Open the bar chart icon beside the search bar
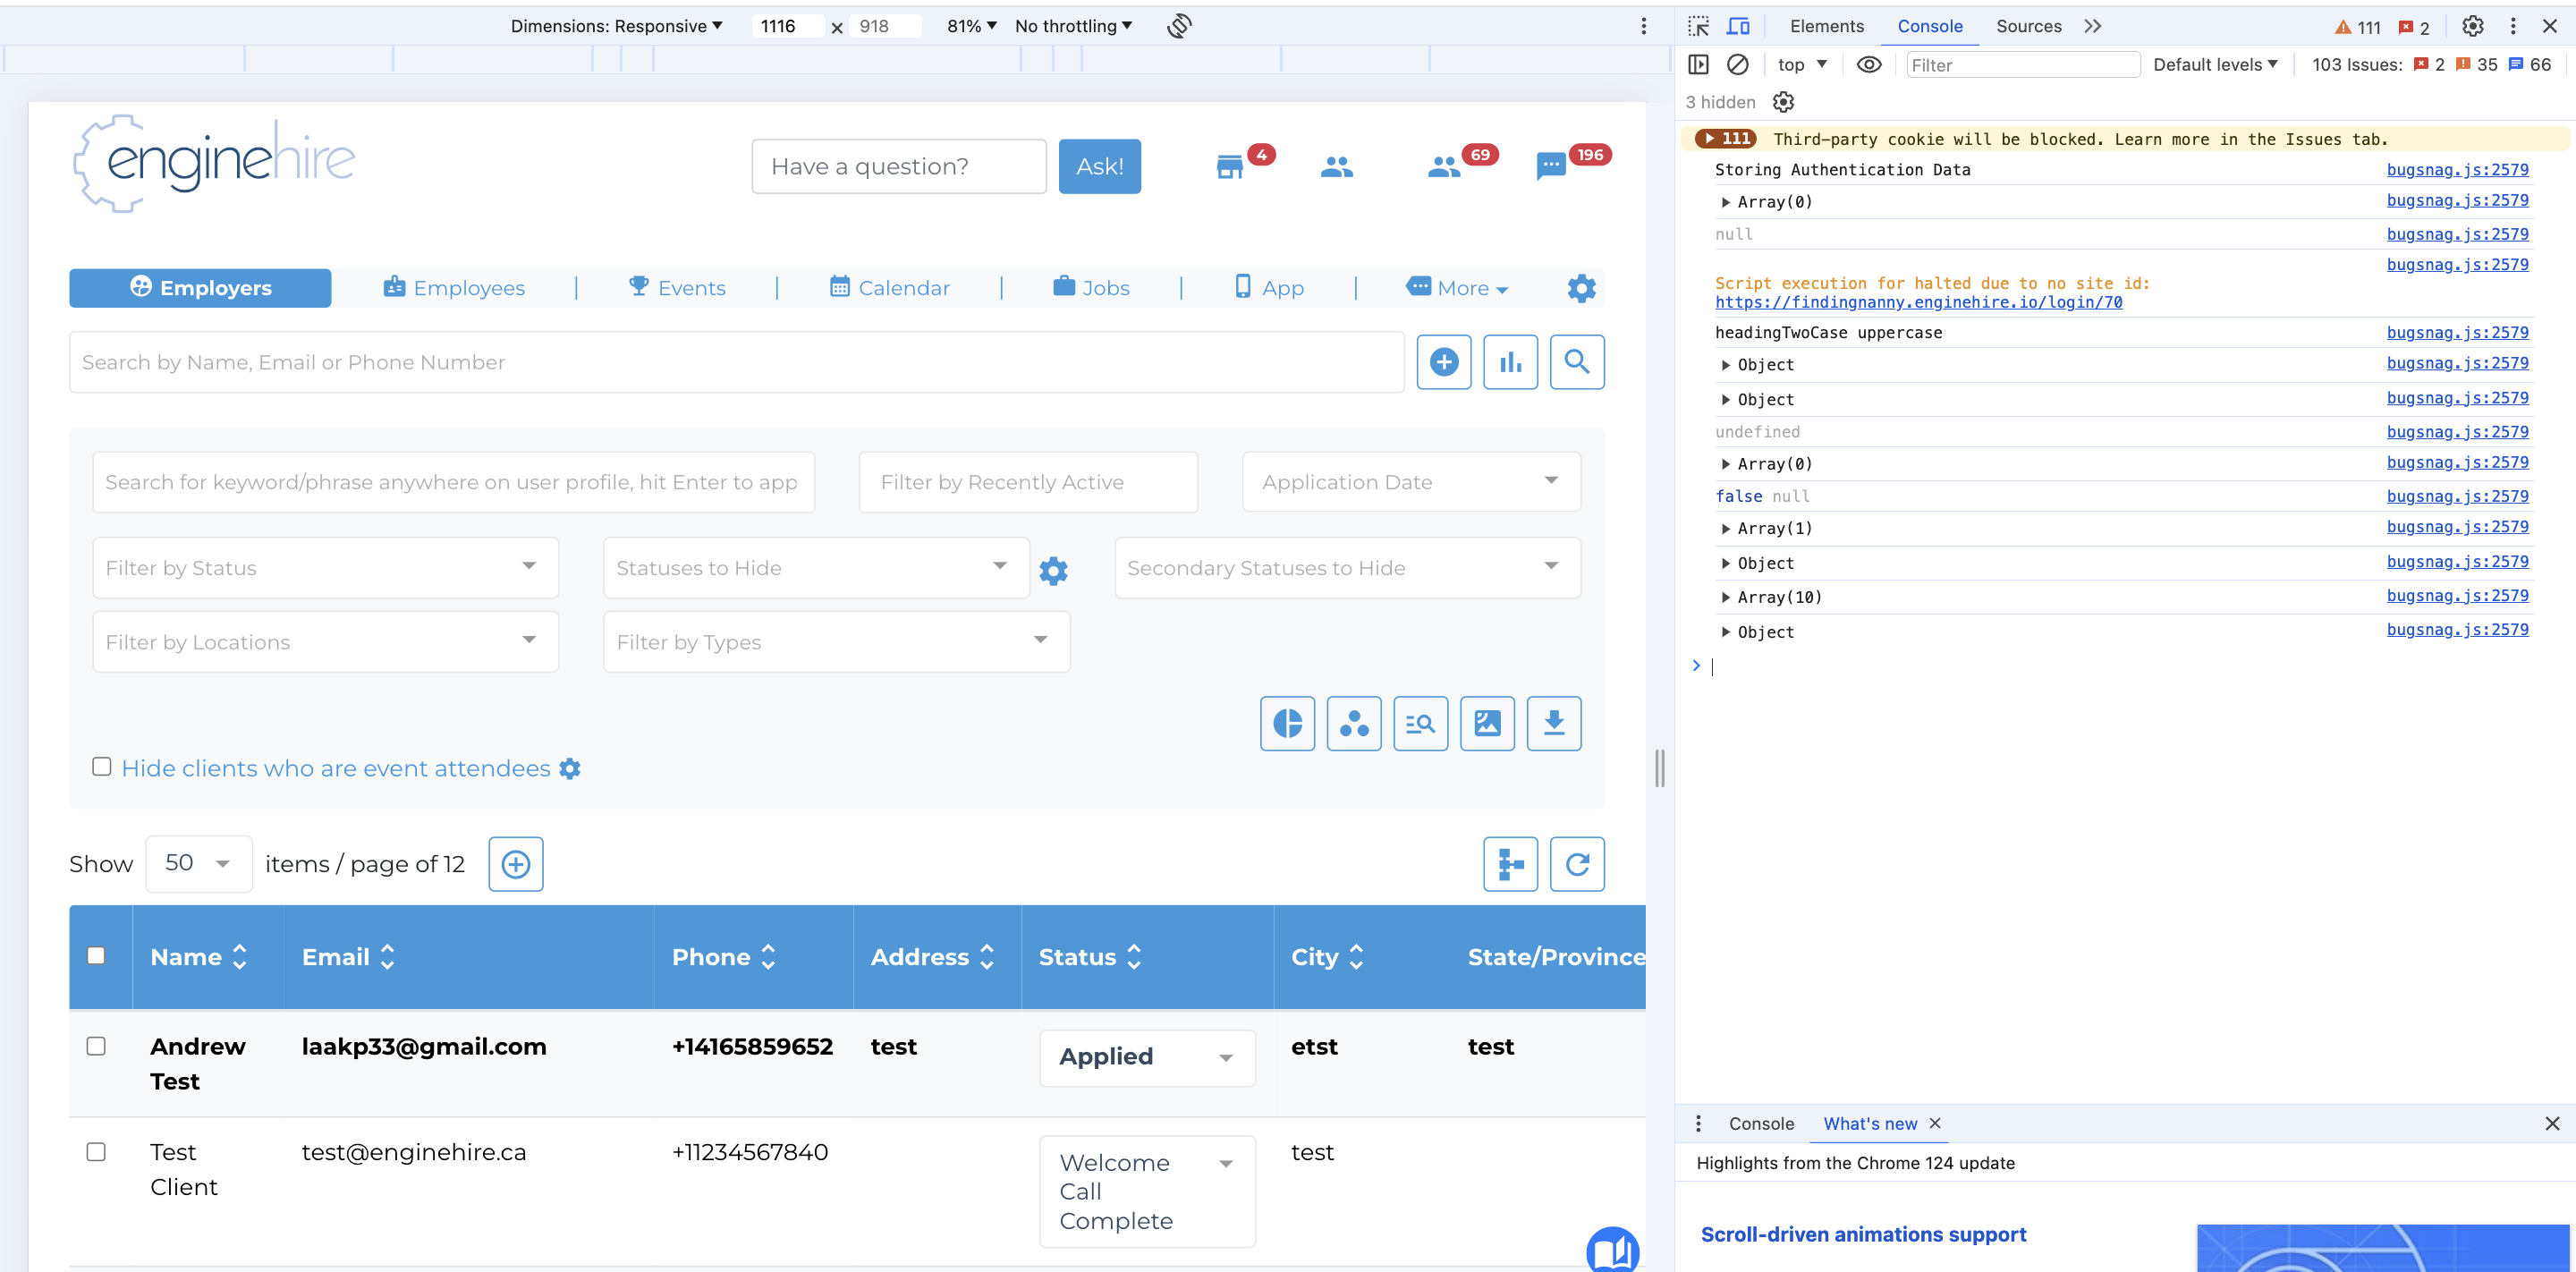The height and width of the screenshot is (1272, 2576). tap(1510, 361)
